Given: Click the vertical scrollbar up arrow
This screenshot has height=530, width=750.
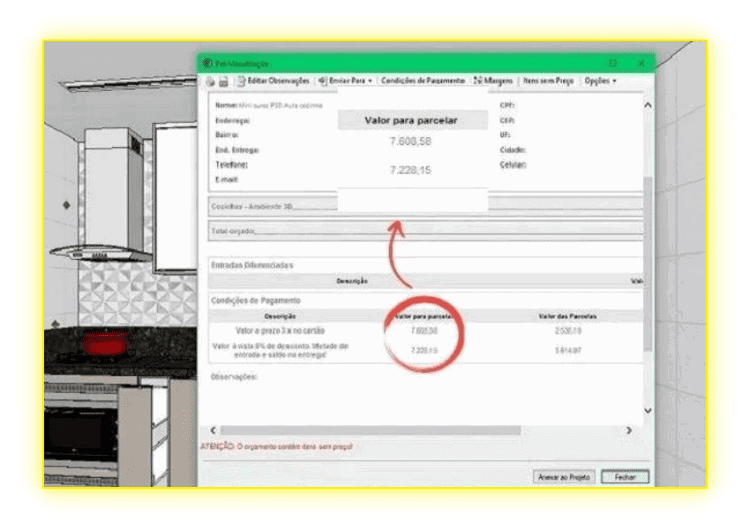Looking at the screenshot, I should [647, 105].
